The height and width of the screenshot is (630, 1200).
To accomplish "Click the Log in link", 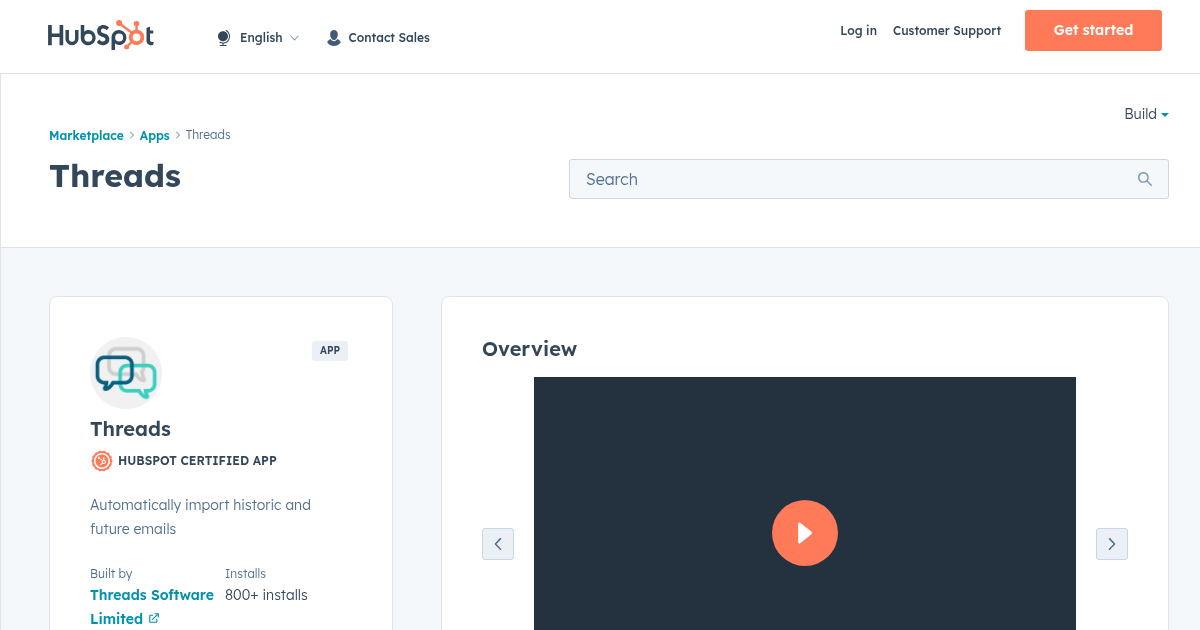I will tap(858, 31).
